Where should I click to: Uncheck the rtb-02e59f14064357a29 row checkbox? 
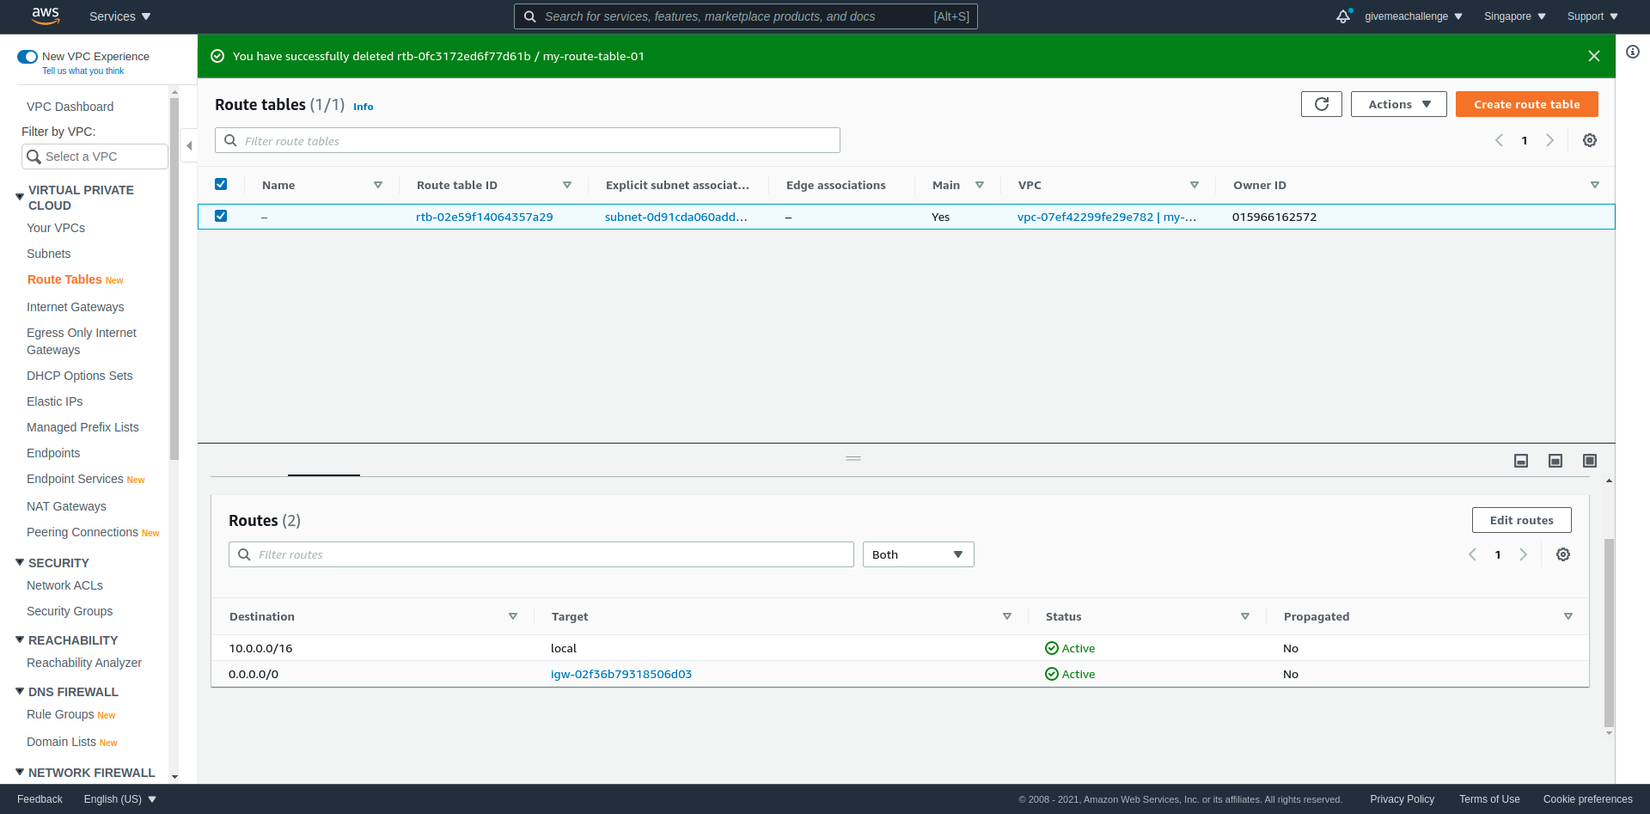(221, 216)
